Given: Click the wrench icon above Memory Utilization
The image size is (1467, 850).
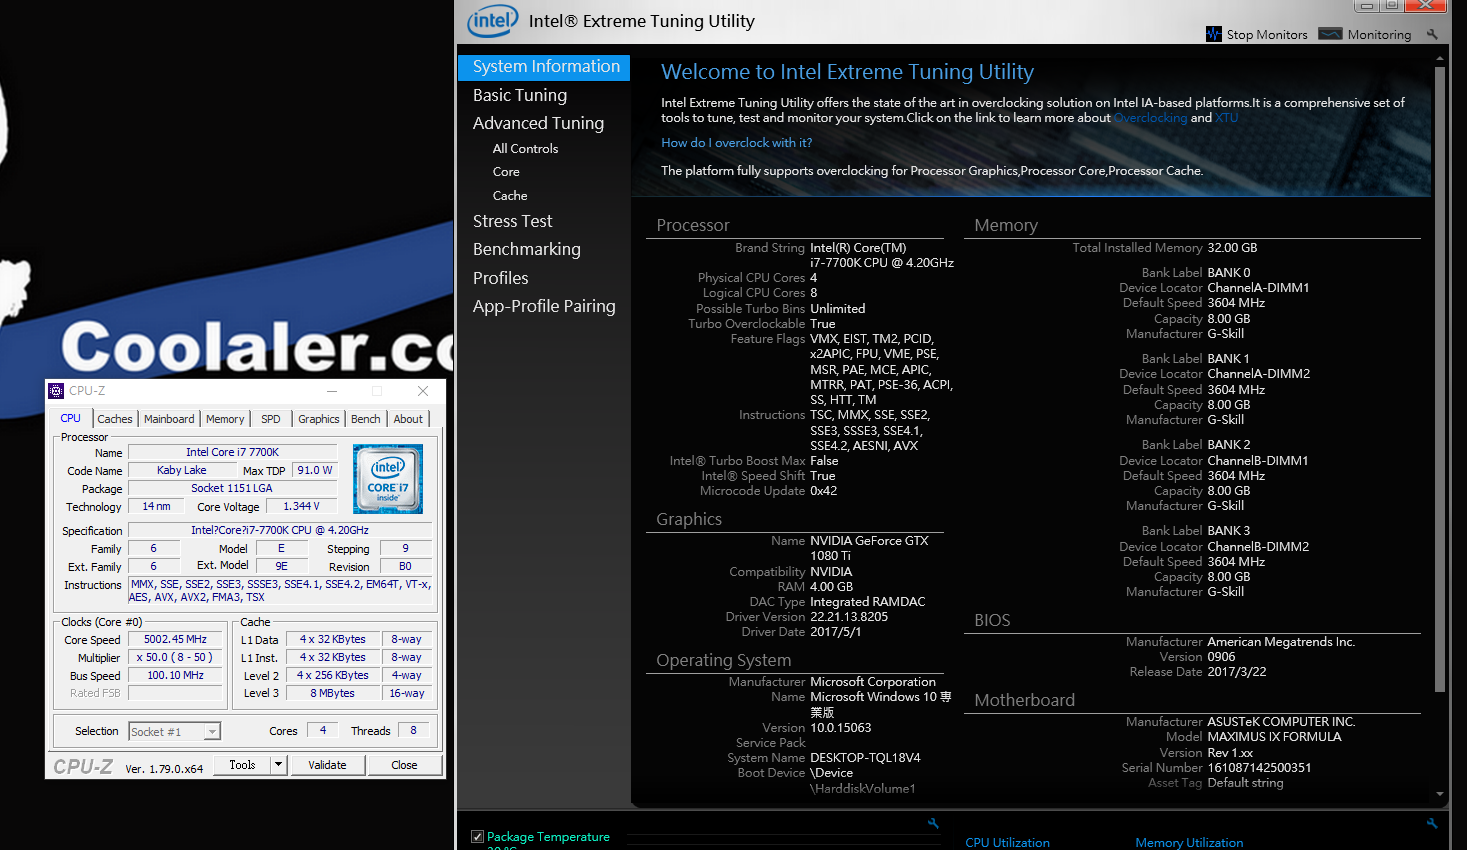Looking at the screenshot, I should (x=1432, y=823).
